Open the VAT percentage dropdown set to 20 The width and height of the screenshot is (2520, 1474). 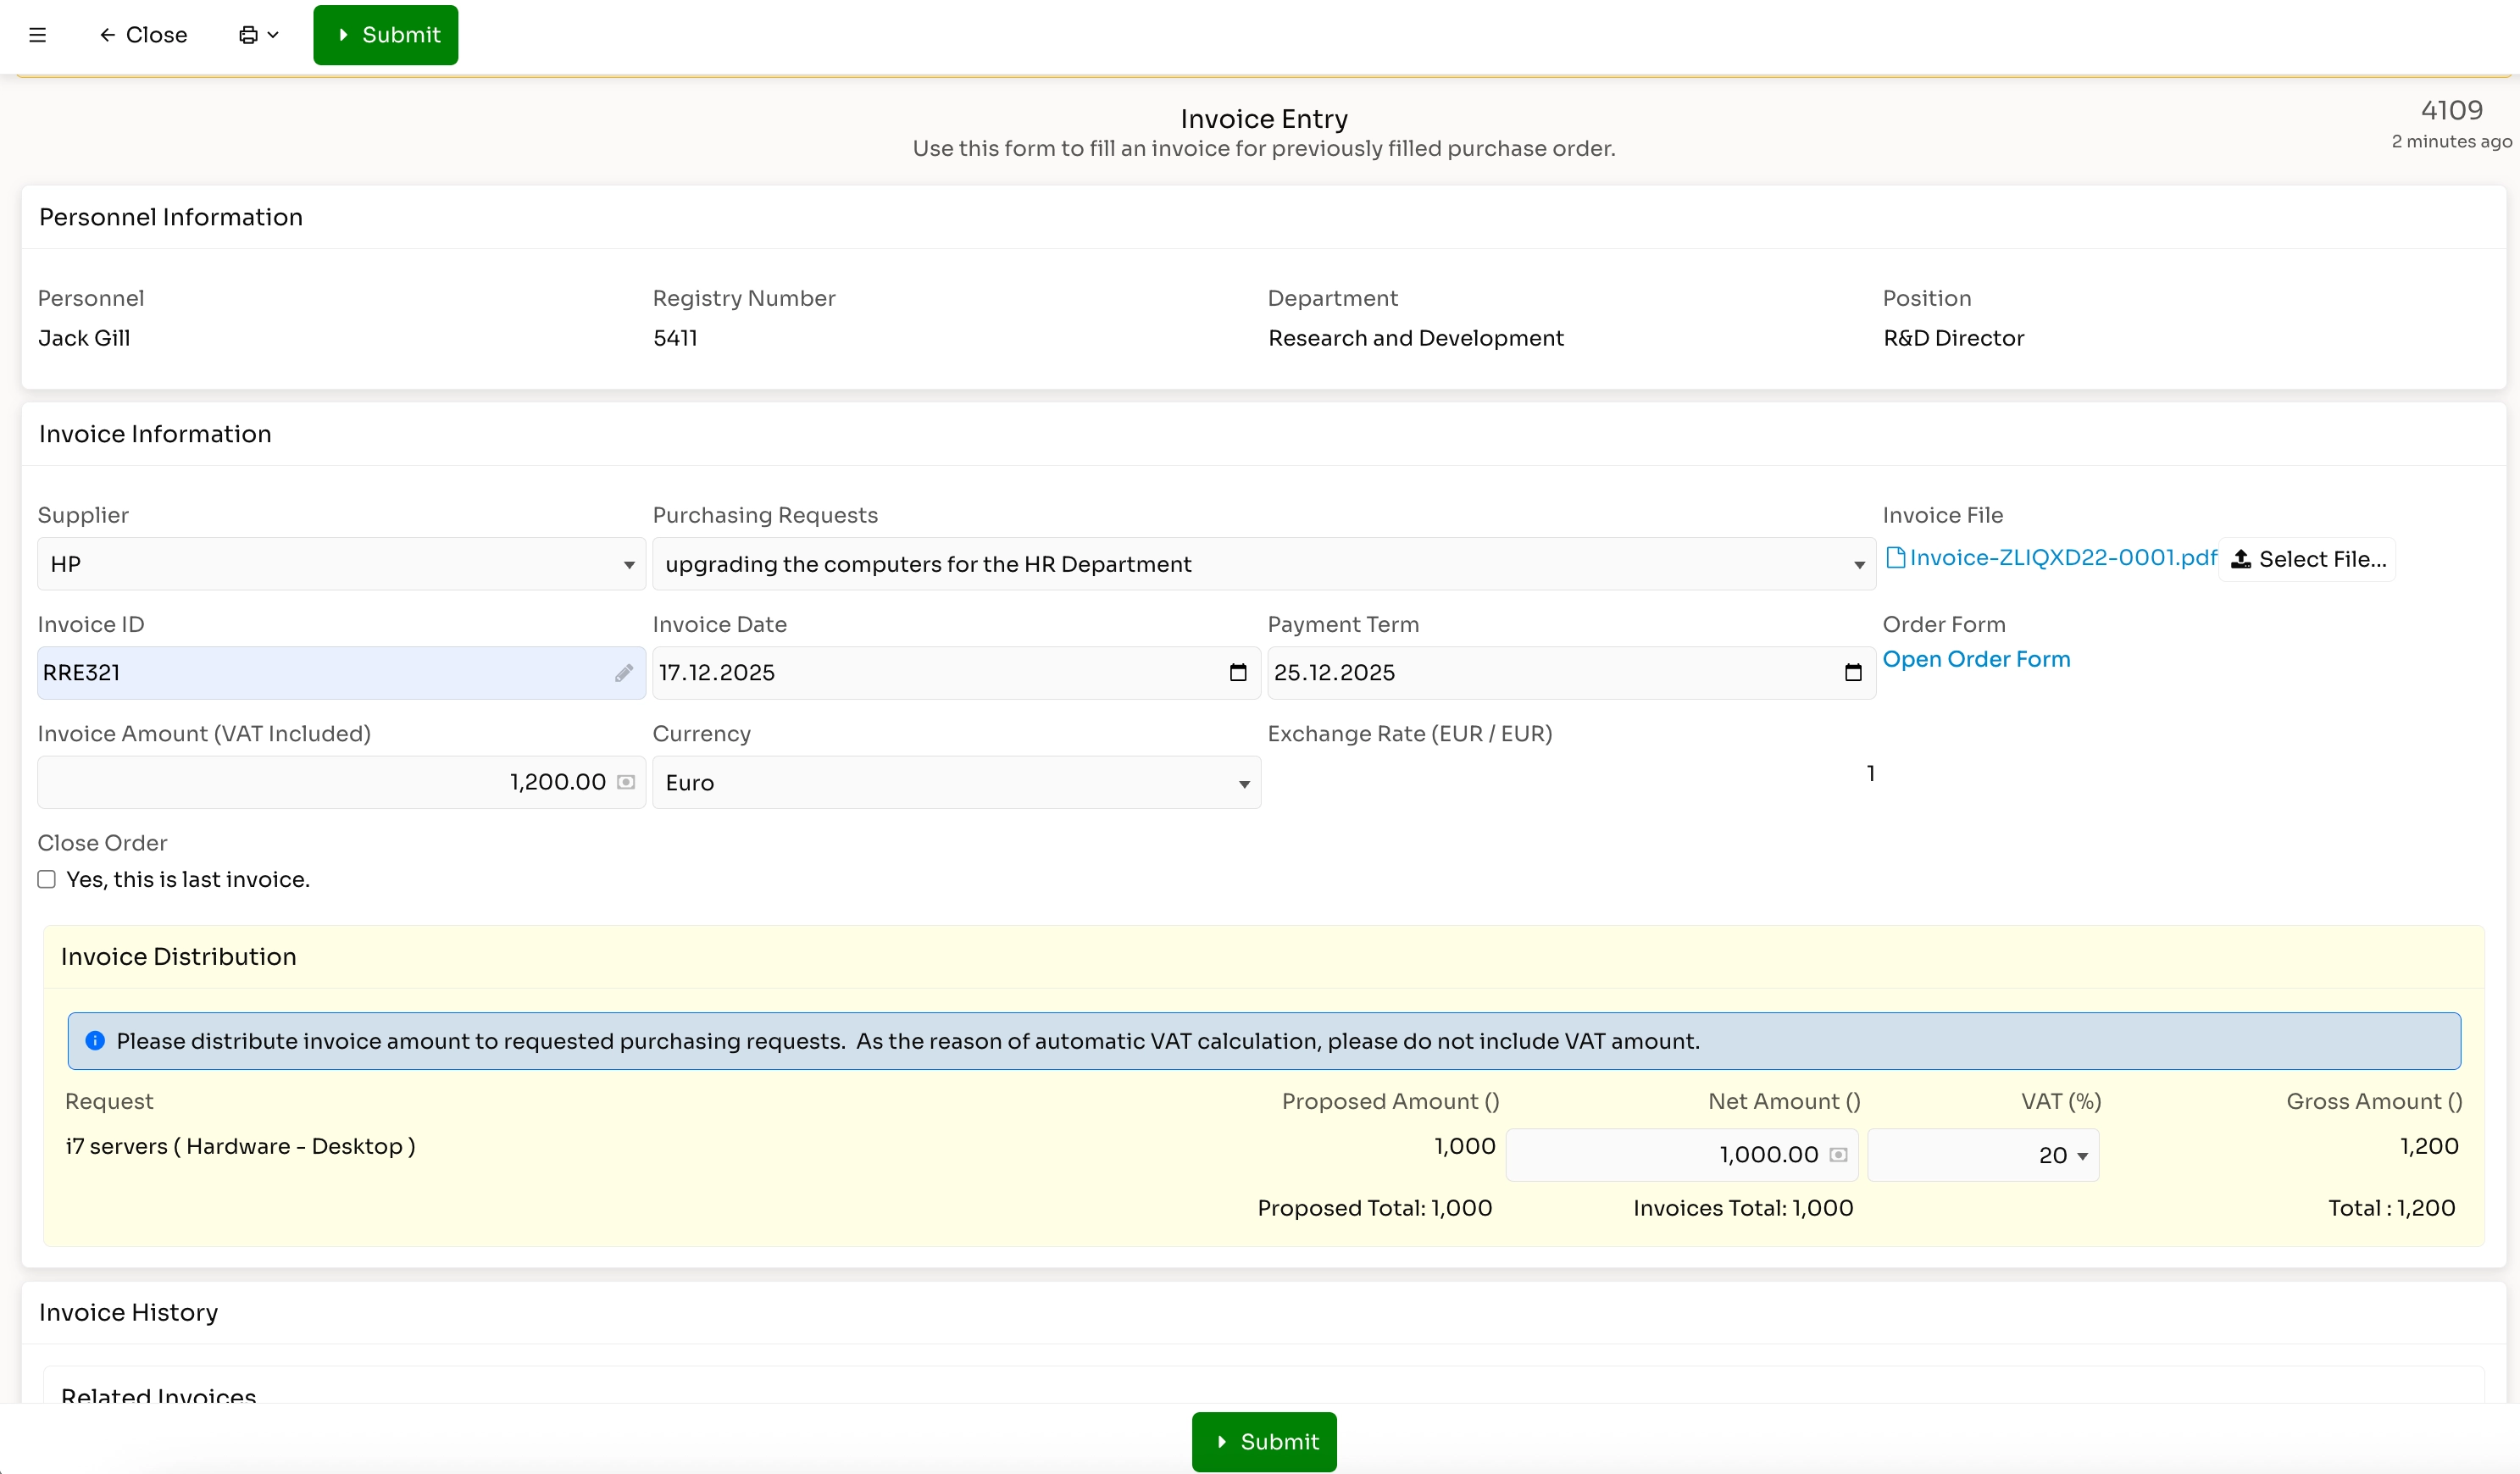point(2081,1155)
